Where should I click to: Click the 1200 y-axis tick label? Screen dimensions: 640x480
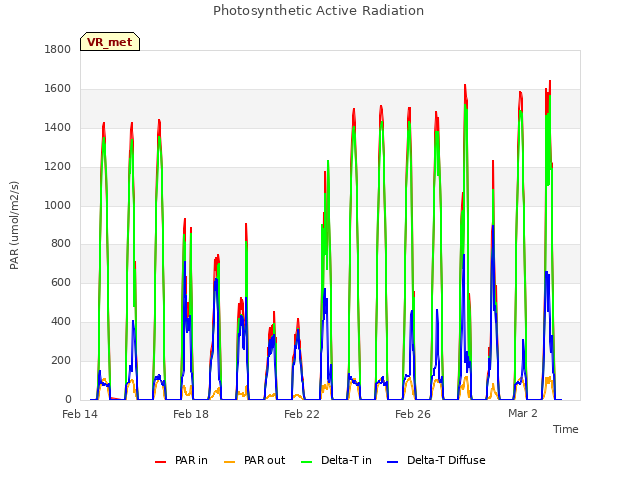pyautogui.click(x=58, y=167)
